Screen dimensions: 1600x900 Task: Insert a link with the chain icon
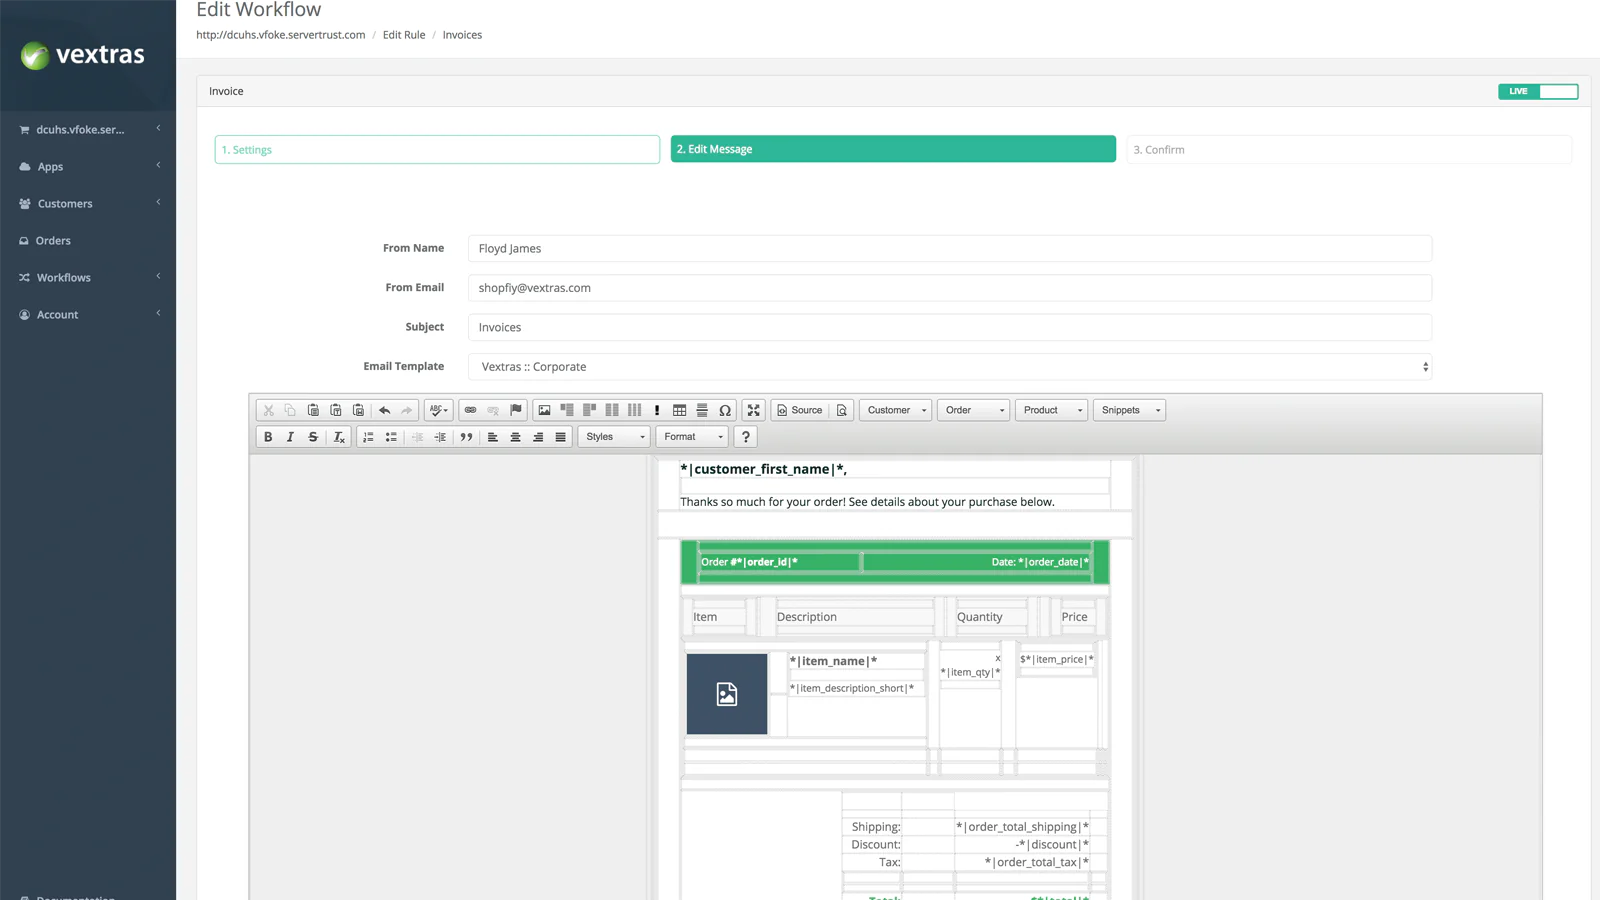470,410
